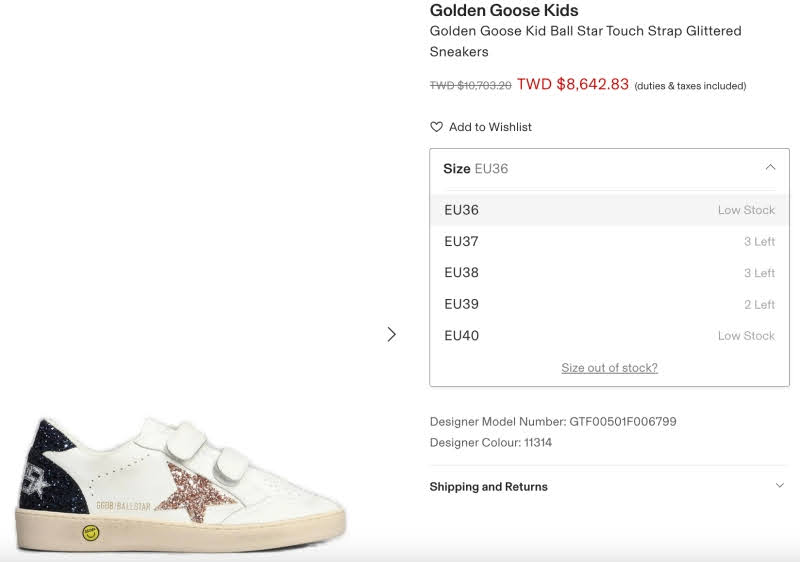Image resolution: width=800 pixels, height=562 pixels.
Task: Open the 'Size out of stock?' link
Action: 609,368
